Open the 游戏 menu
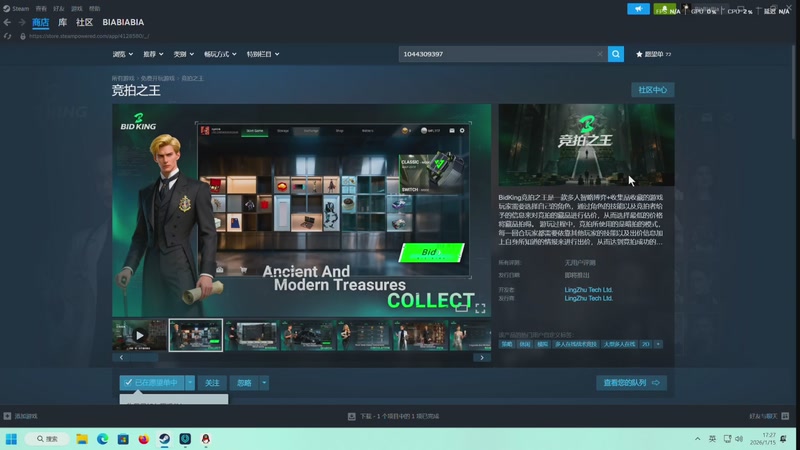This screenshot has height=450, width=800. pyautogui.click(x=77, y=8)
